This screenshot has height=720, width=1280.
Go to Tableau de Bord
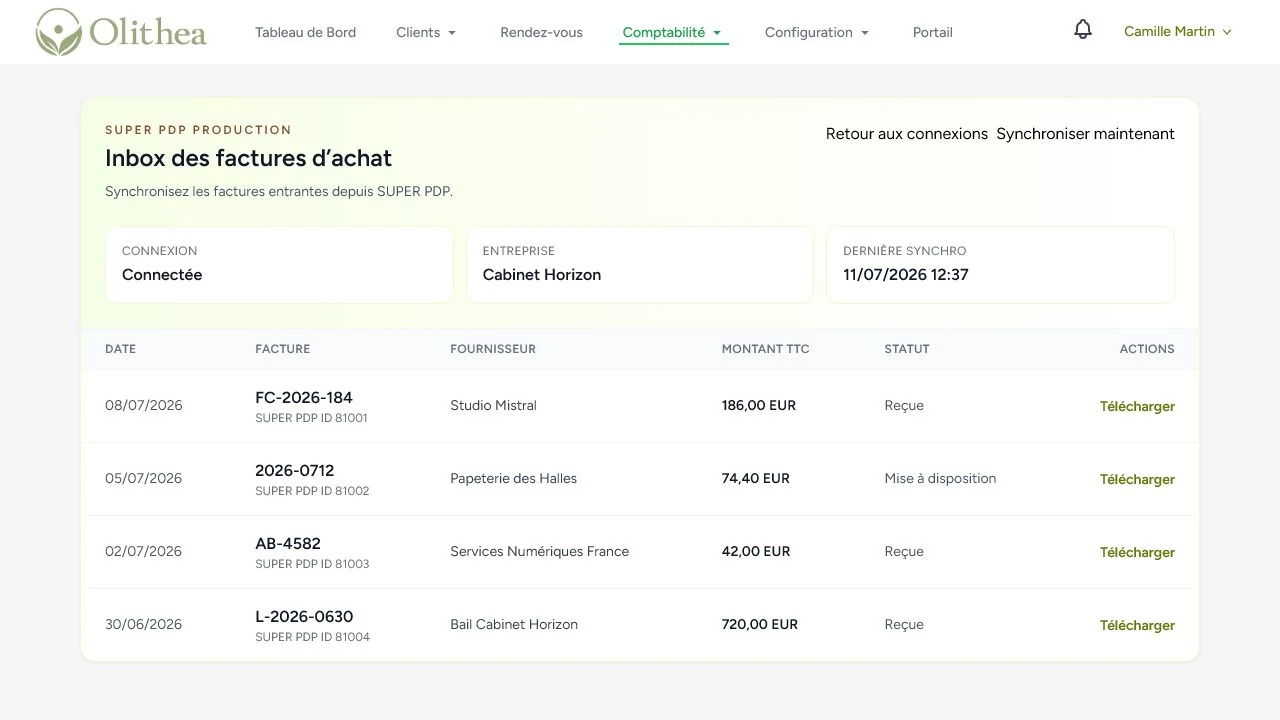tap(305, 32)
